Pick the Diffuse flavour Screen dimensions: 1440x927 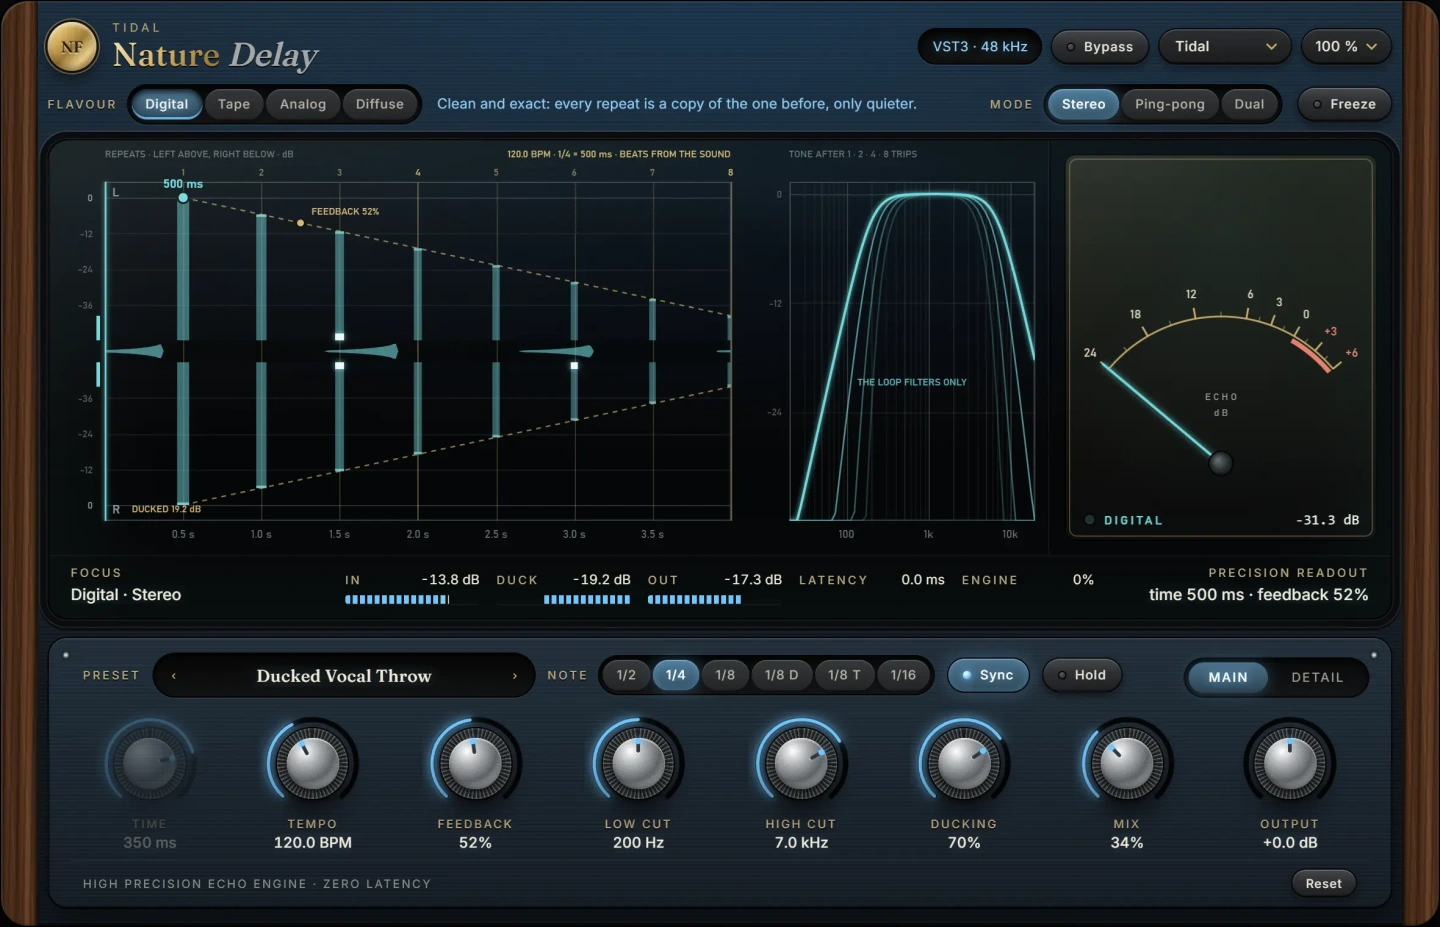coord(380,104)
